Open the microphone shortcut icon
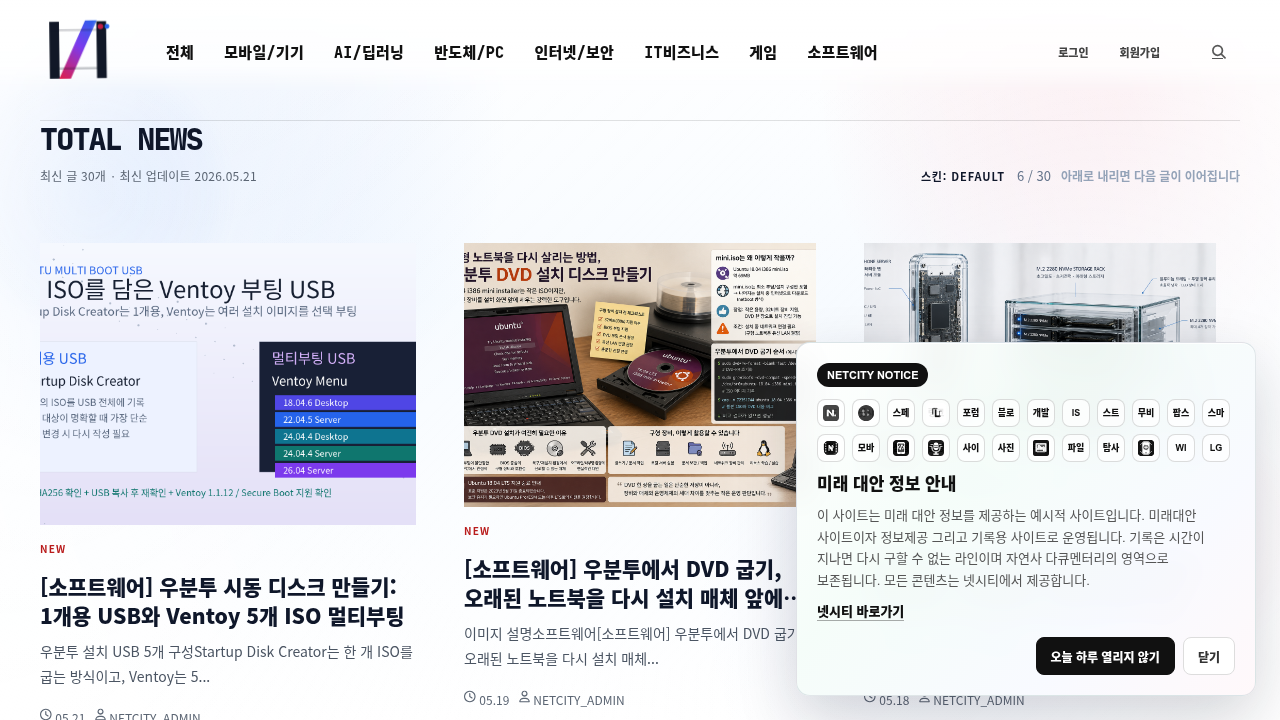 coord(936,448)
